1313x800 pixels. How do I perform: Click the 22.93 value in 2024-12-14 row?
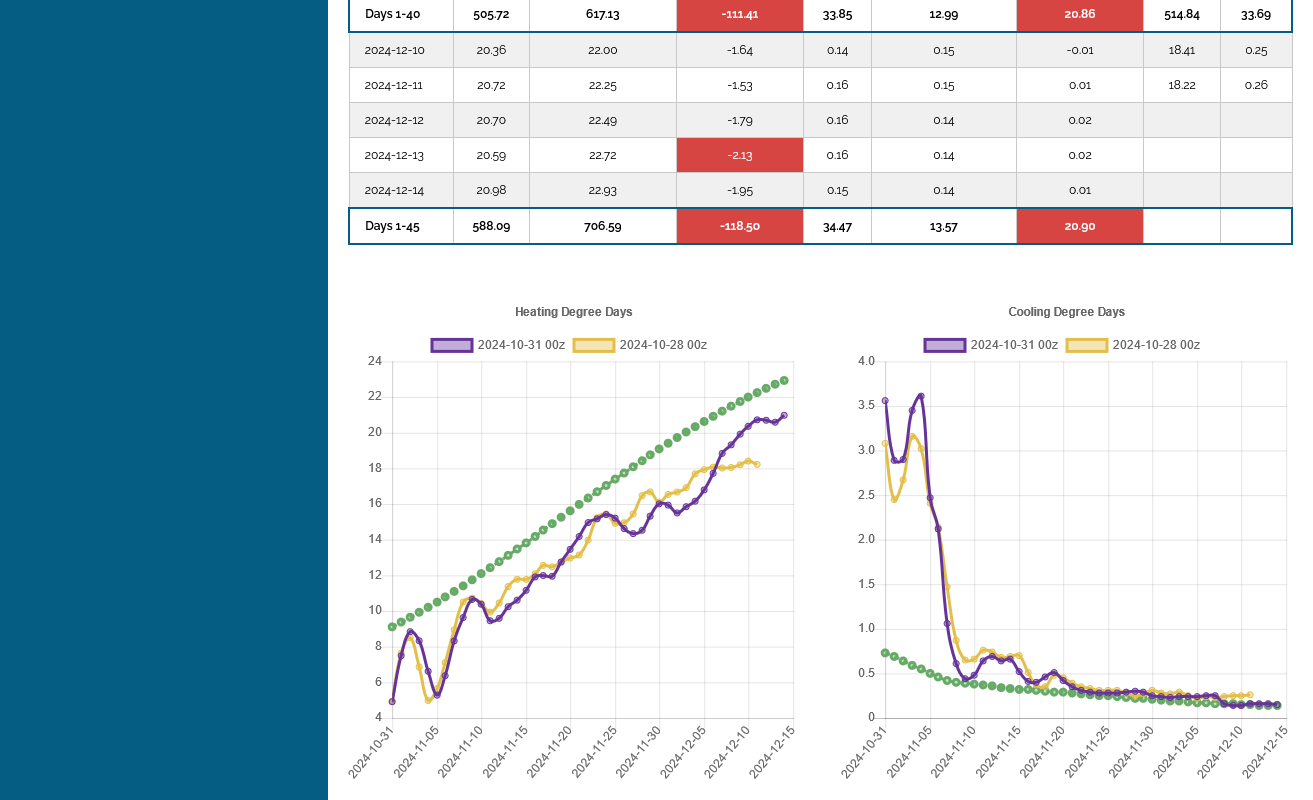(603, 190)
